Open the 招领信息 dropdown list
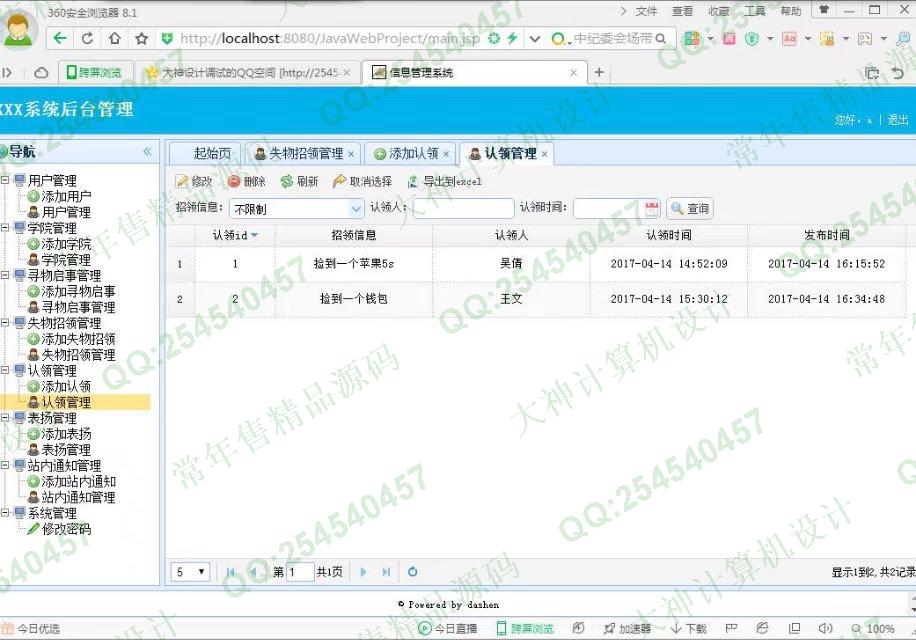This screenshot has height=640, width=916. click(x=356, y=208)
